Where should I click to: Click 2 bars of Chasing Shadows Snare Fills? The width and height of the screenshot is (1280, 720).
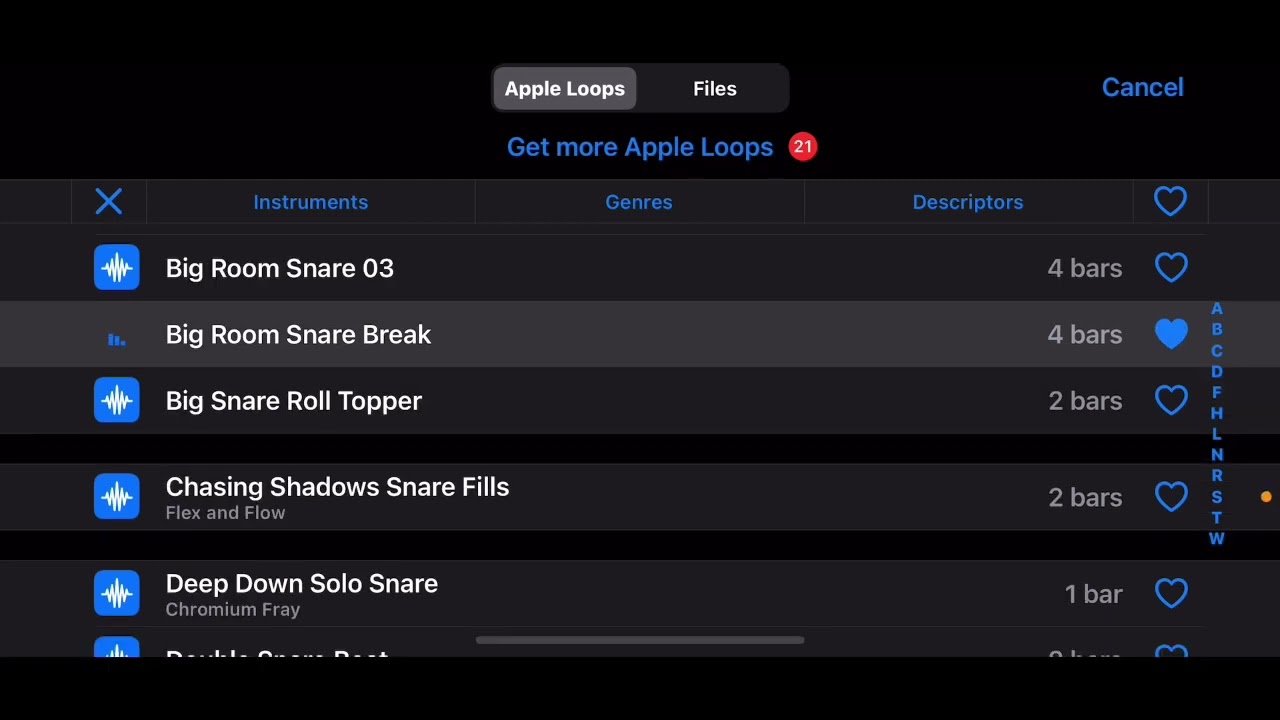coord(1085,497)
